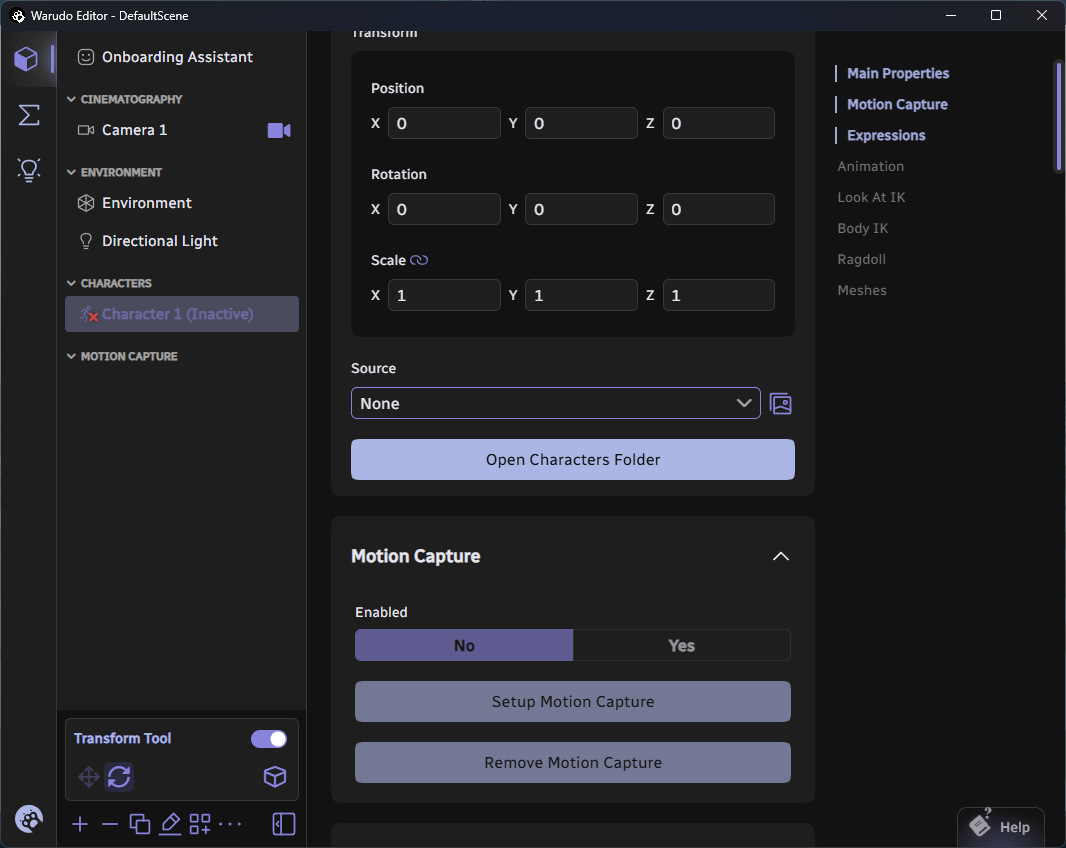
Task: Click the Position Y input field
Action: coord(581,123)
